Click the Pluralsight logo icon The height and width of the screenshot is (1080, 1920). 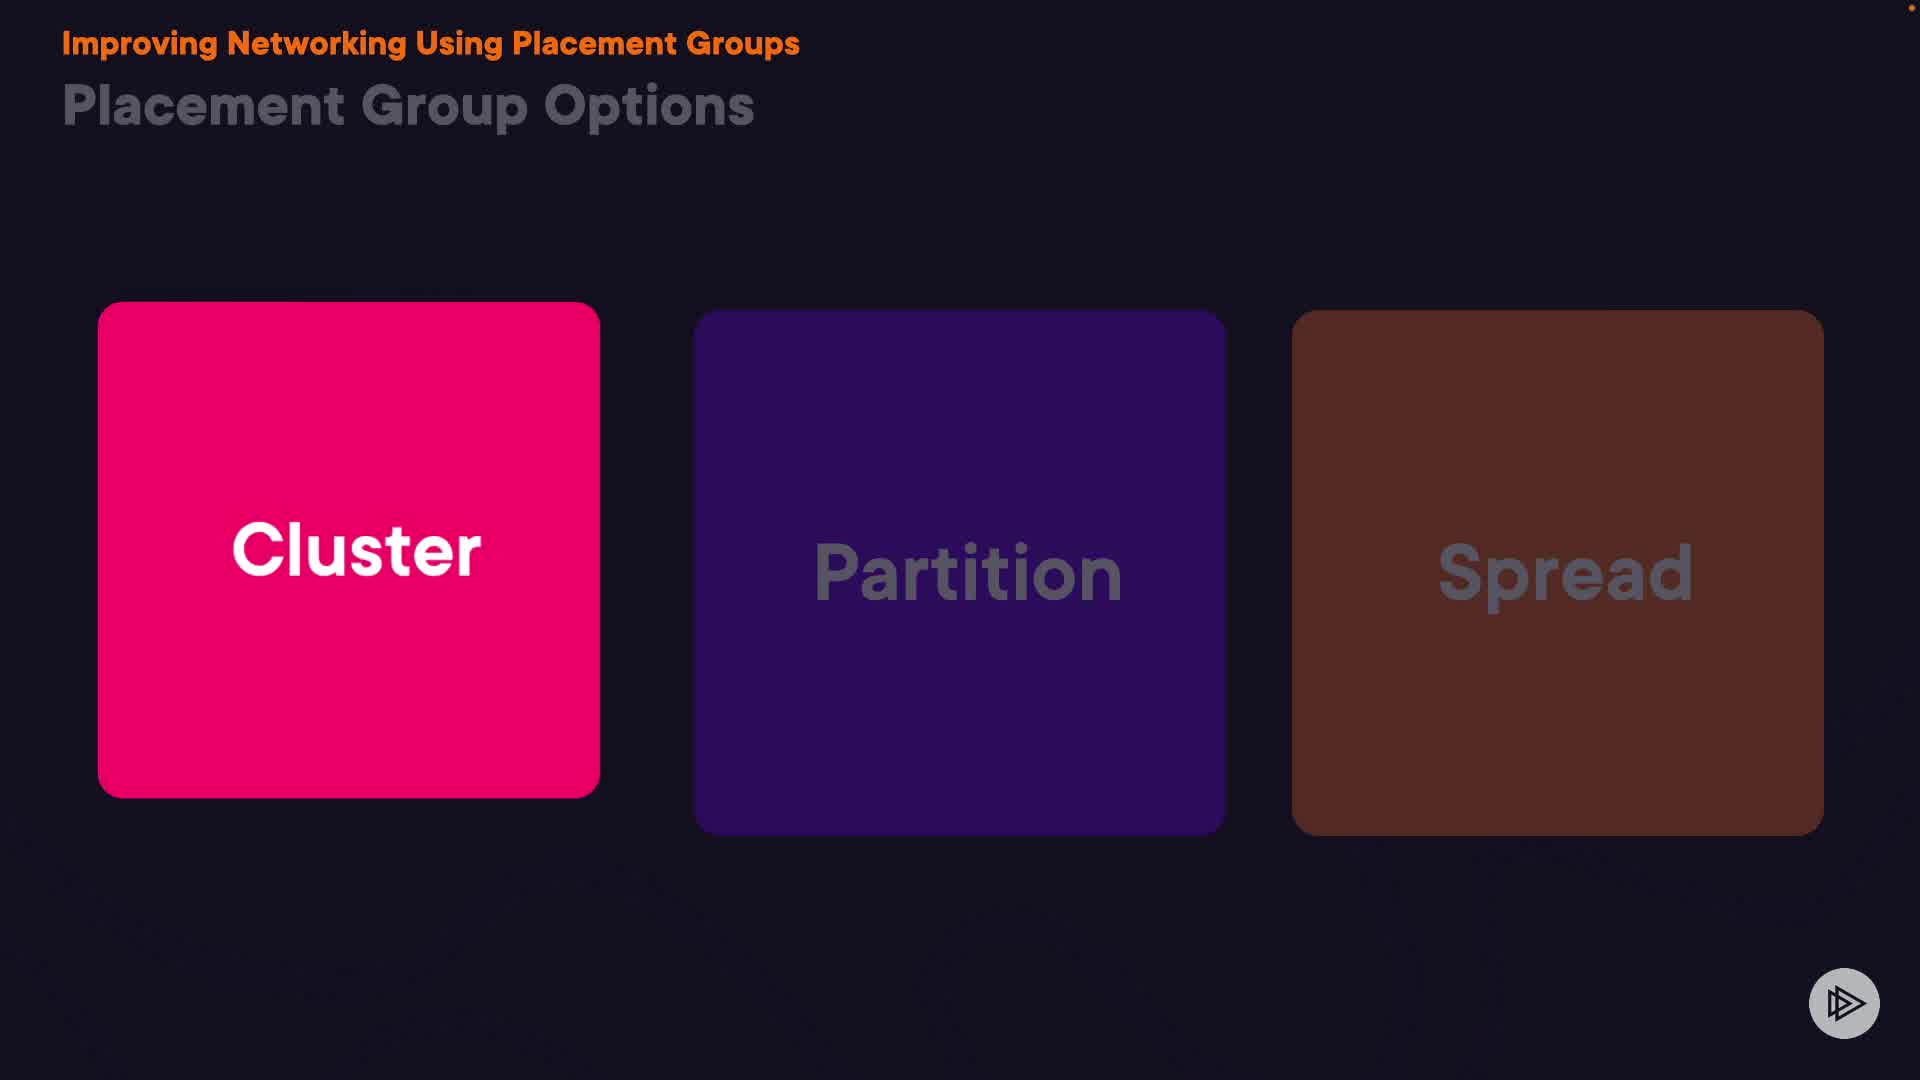click(1844, 1003)
